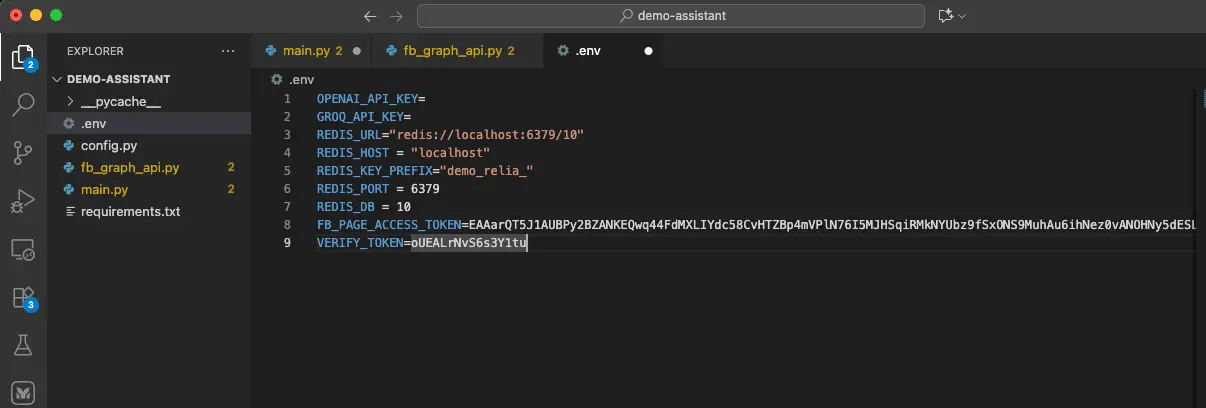The image size is (1206, 408).
Task: Switch to the fb_graph_api.py editor tab
Action: [x=458, y=50]
